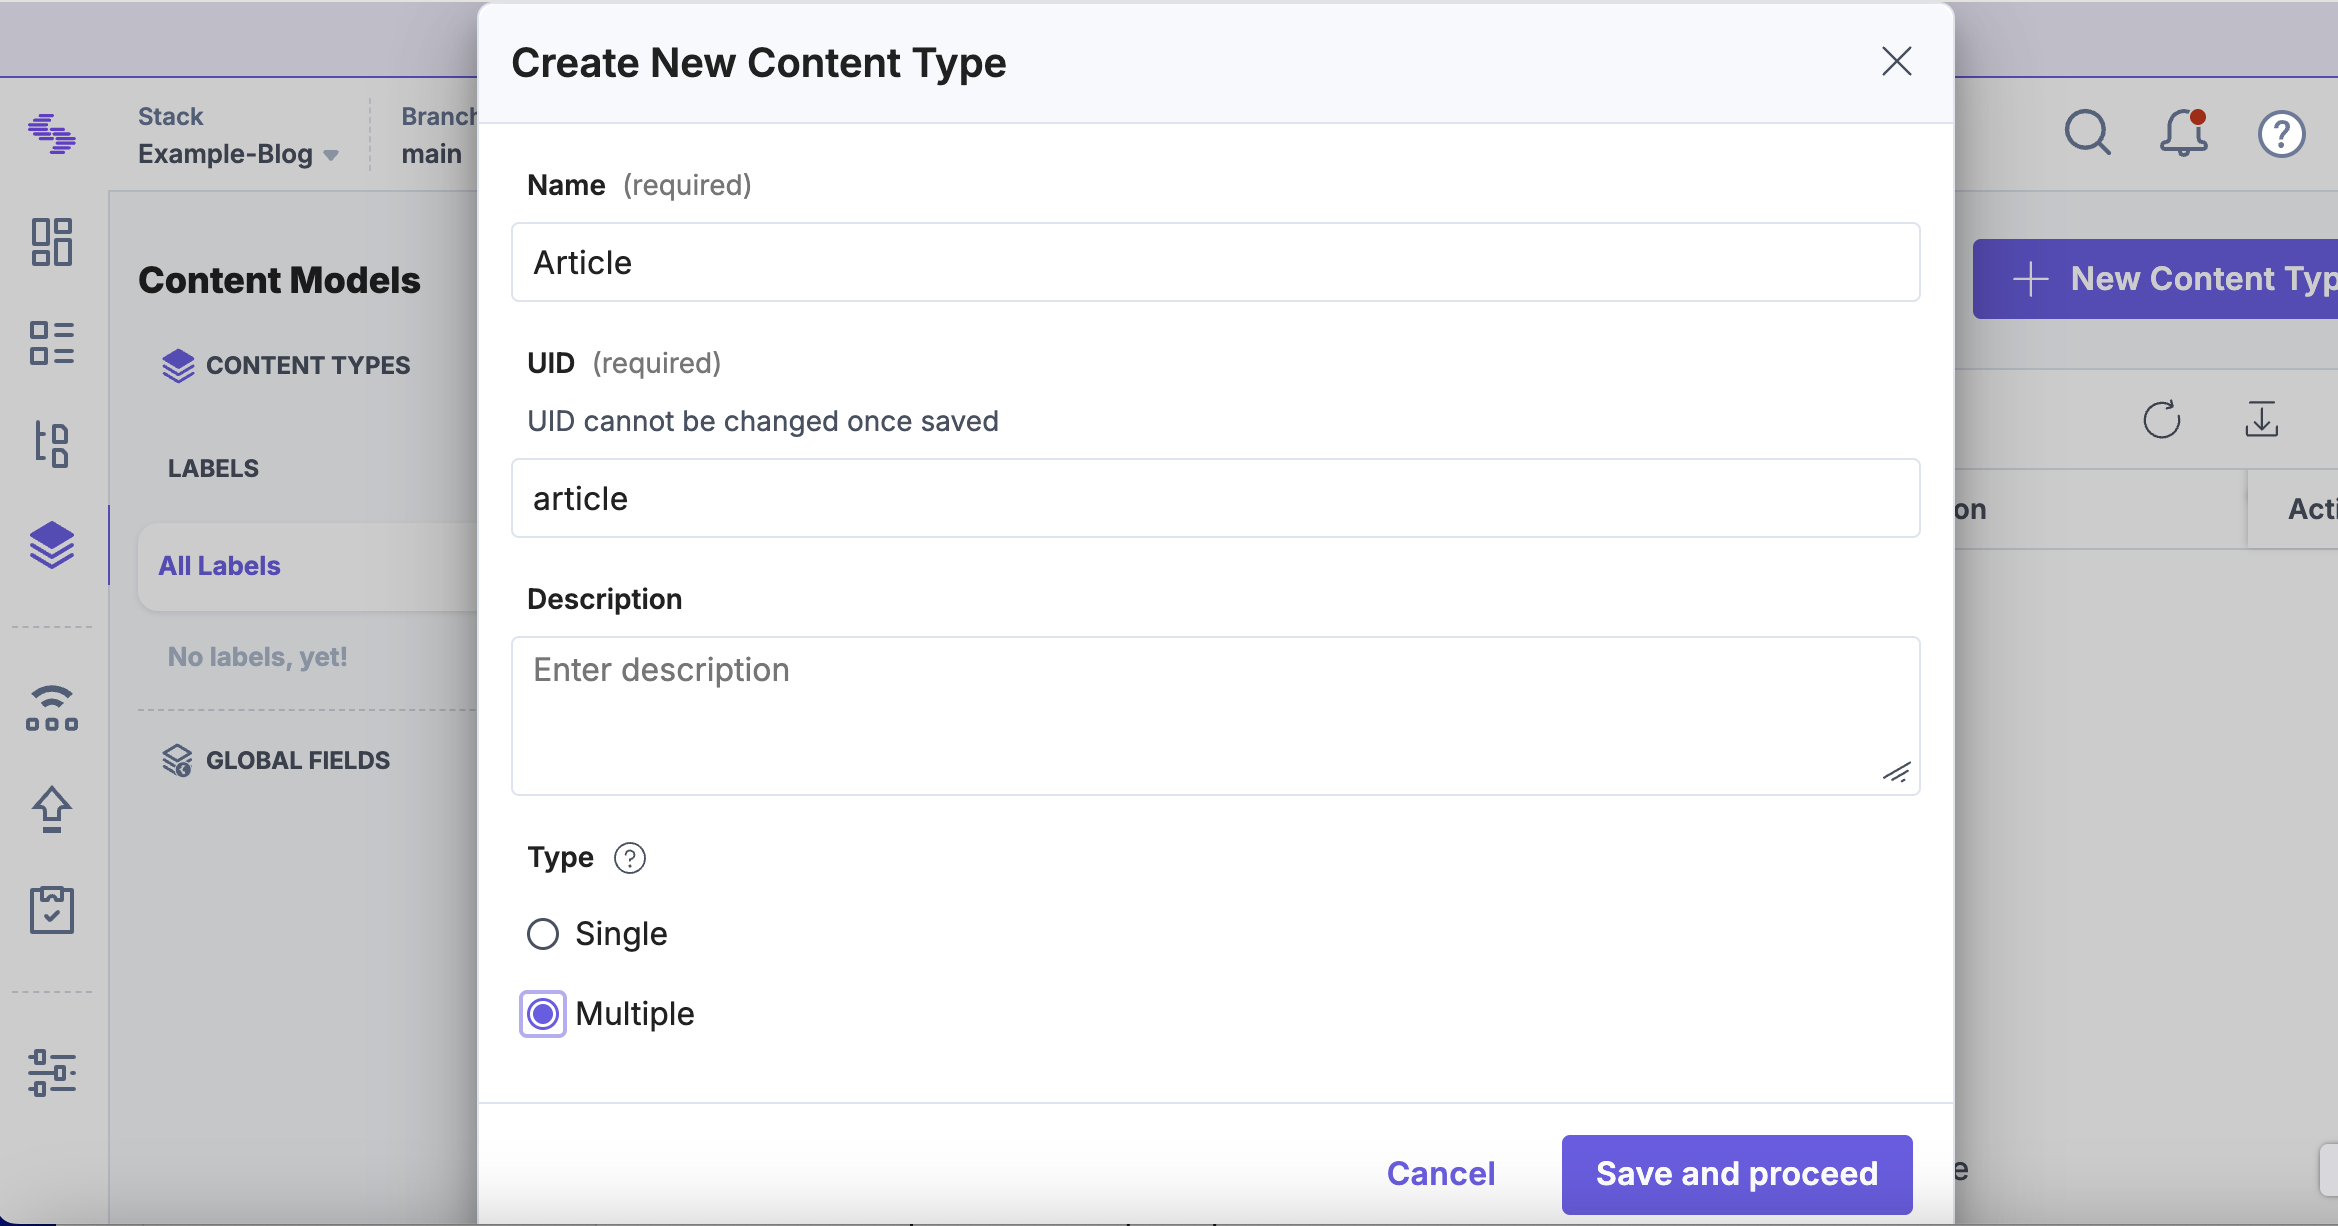
Task: Click the Content Models layers sidebar icon
Action: point(52,545)
